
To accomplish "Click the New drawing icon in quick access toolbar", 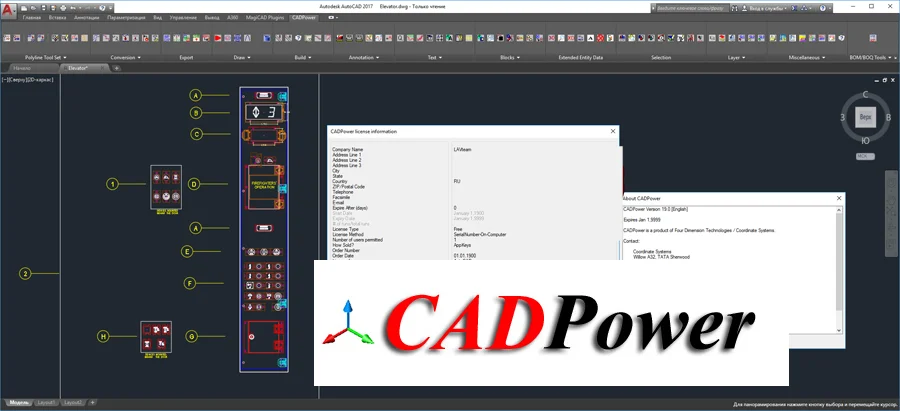I will point(24,8).
